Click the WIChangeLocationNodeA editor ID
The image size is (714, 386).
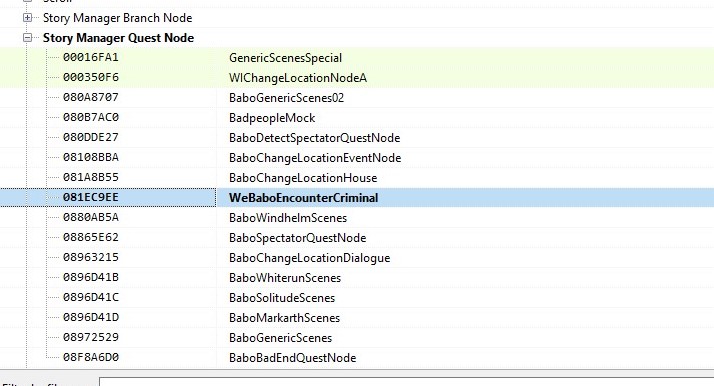298,78
